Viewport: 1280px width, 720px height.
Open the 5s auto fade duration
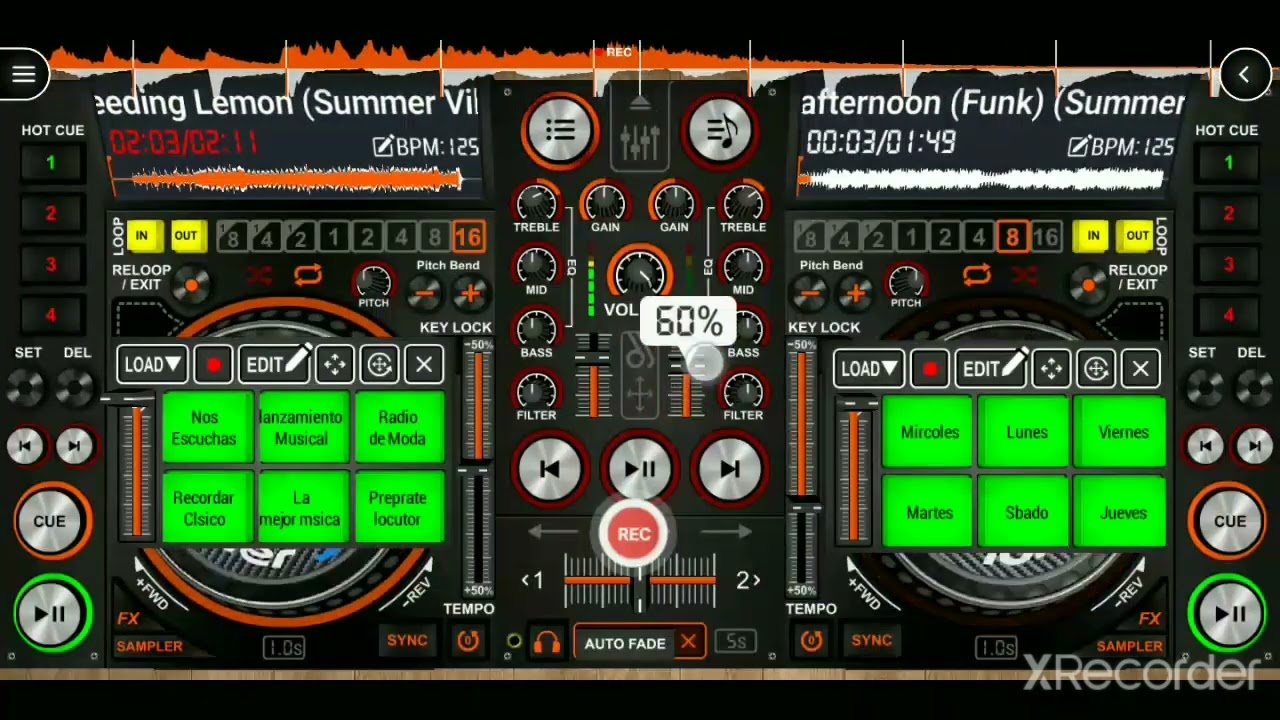736,642
